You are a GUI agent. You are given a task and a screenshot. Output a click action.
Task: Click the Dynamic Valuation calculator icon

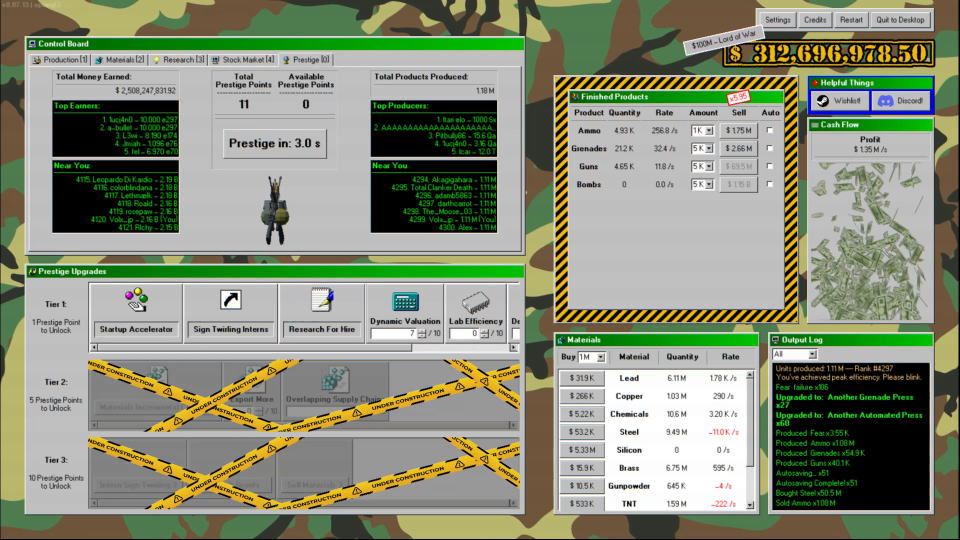405,302
